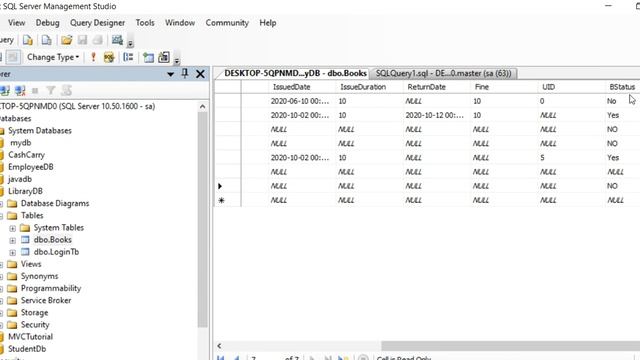The image size is (640, 360).
Task: Open the Help menu
Action: click(x=268, y=23)
